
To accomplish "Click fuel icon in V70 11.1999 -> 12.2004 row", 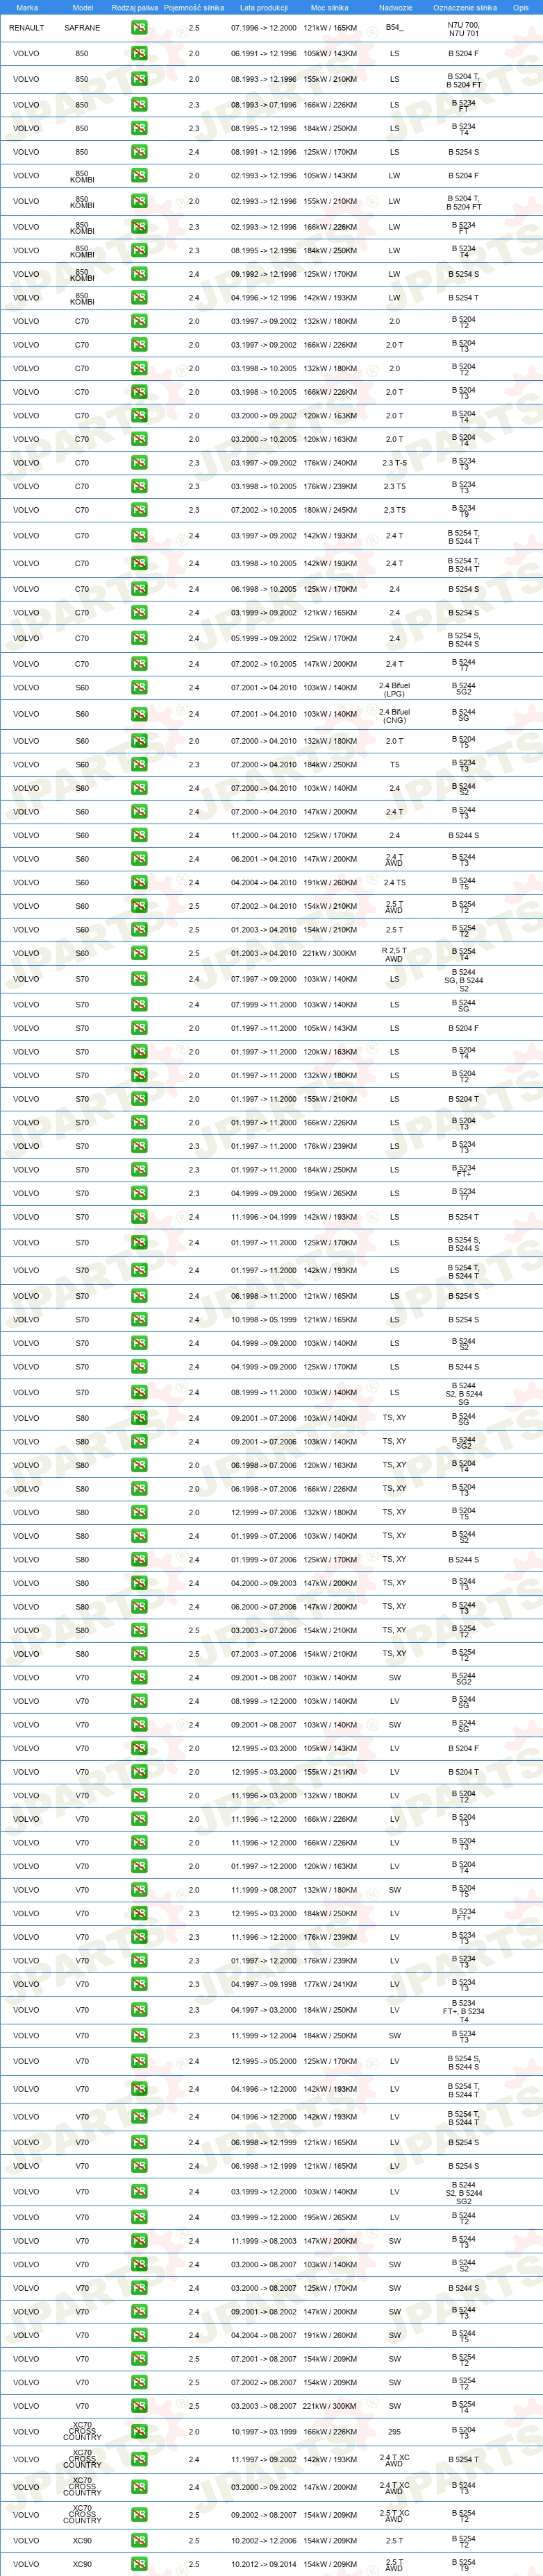I will click(139, 2035).
